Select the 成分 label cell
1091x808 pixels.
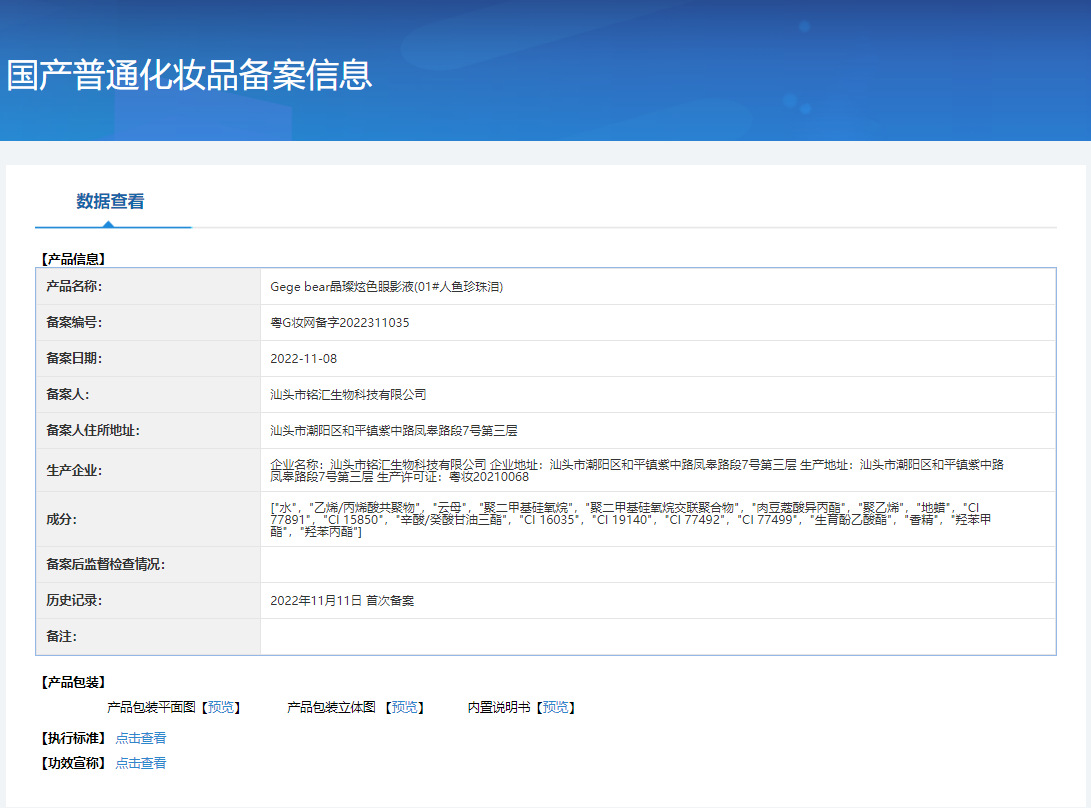tap(148, 519)
